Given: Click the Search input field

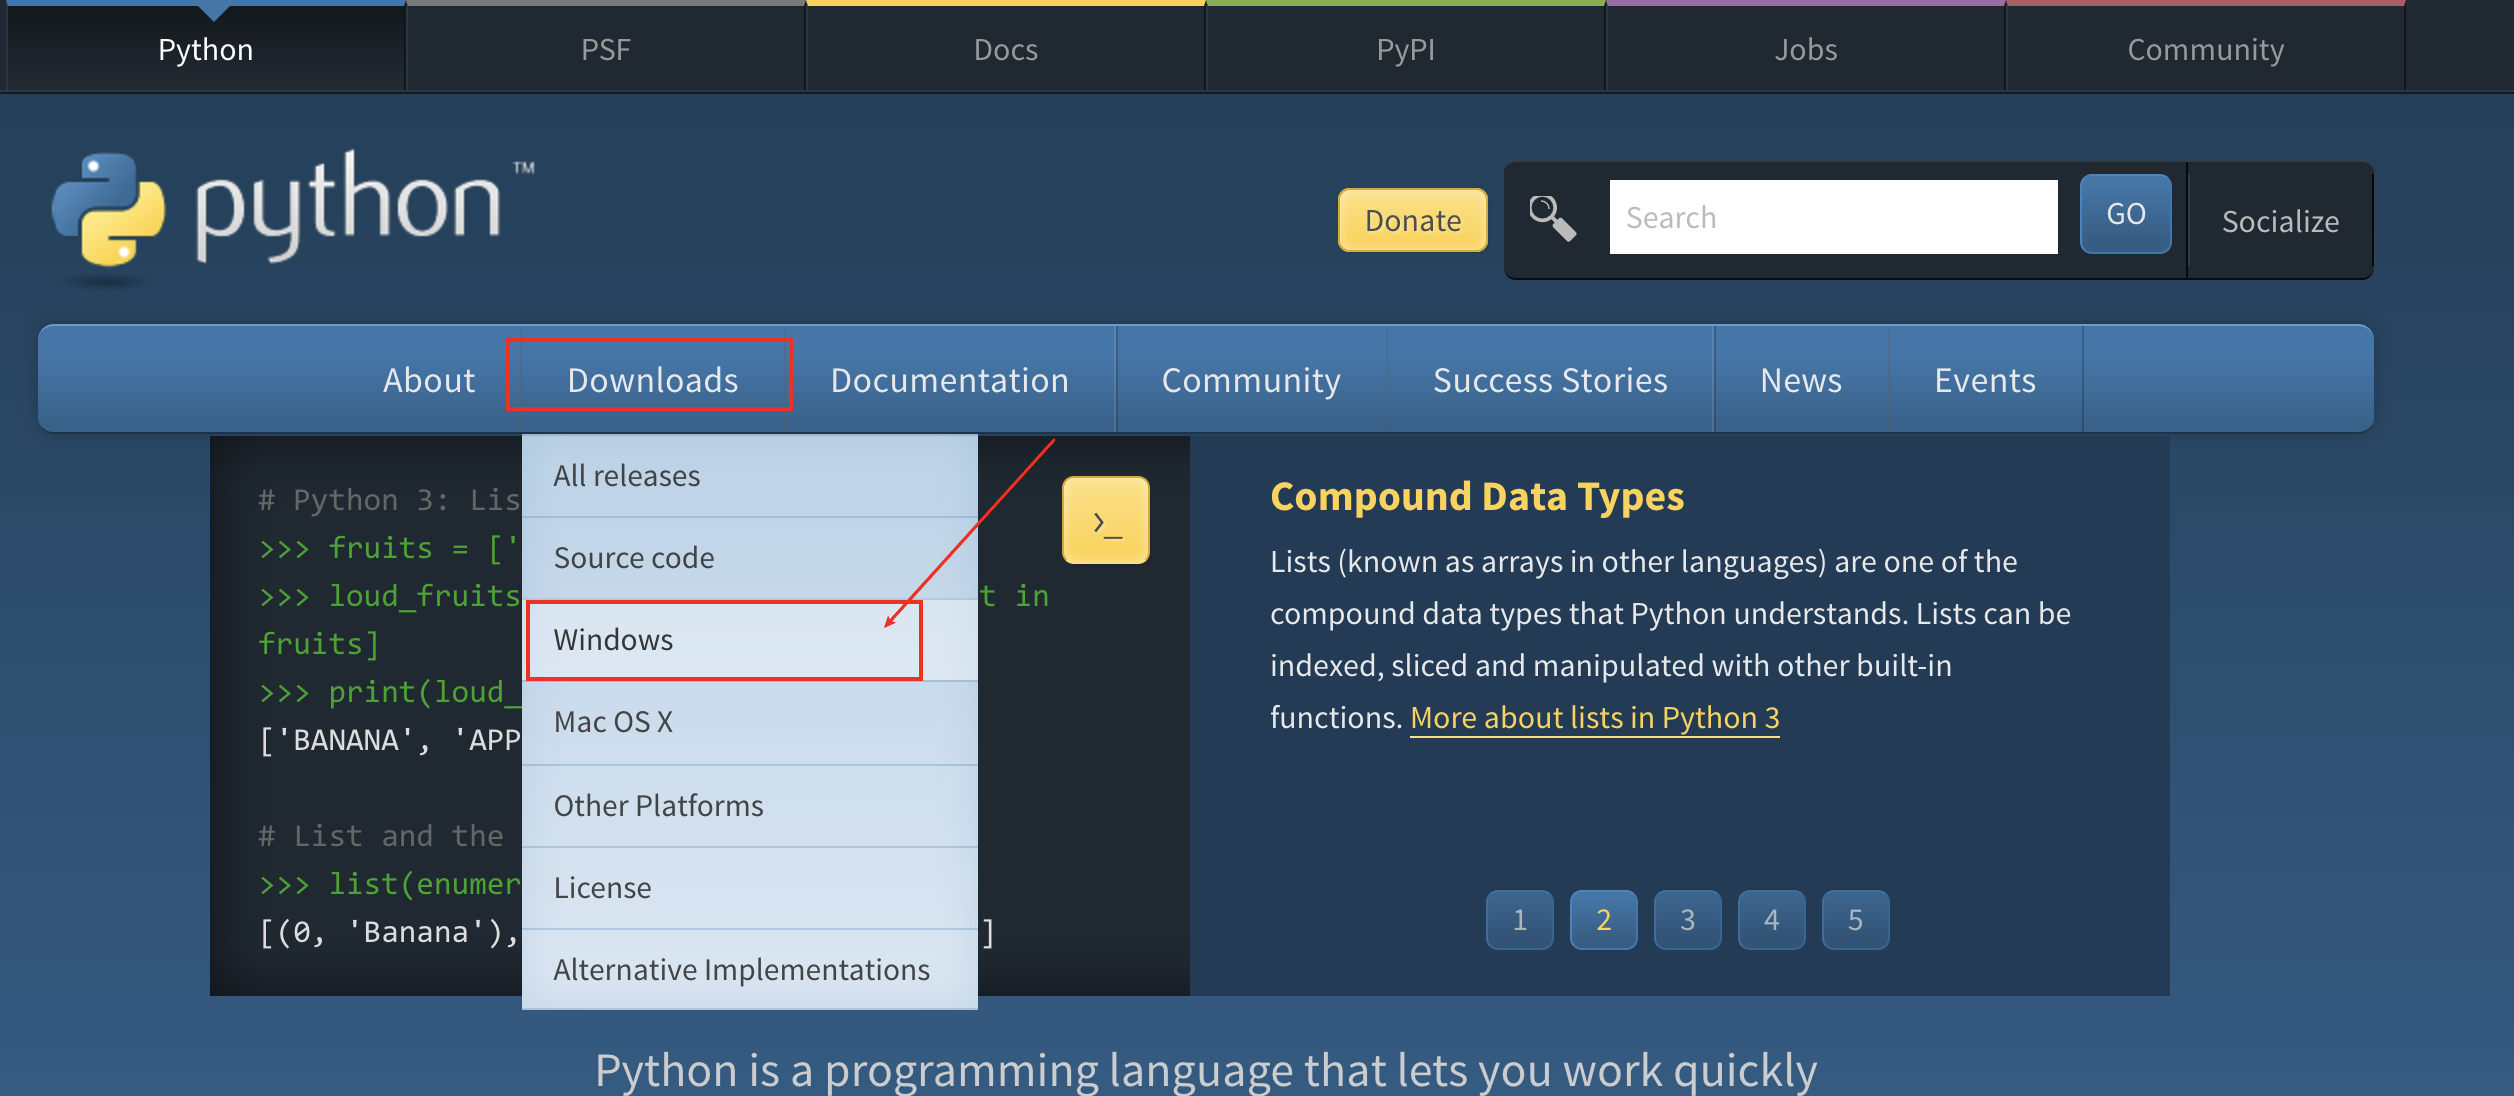Looking at the screenshot, I should (x=1832, y=217).
